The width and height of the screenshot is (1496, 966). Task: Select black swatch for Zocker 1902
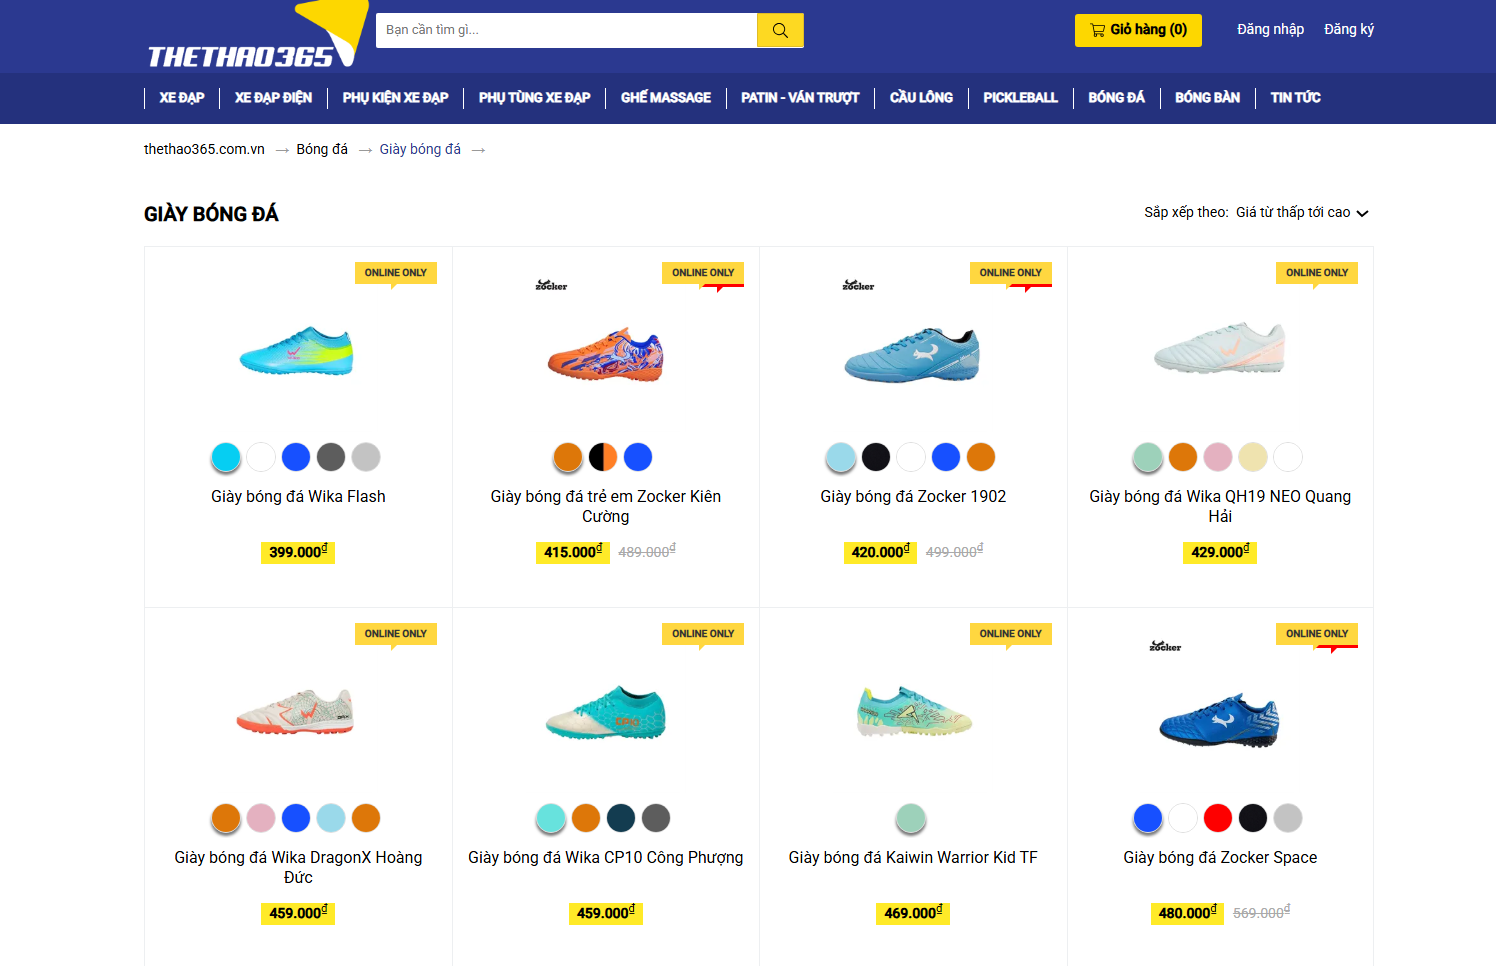[876, 457]
